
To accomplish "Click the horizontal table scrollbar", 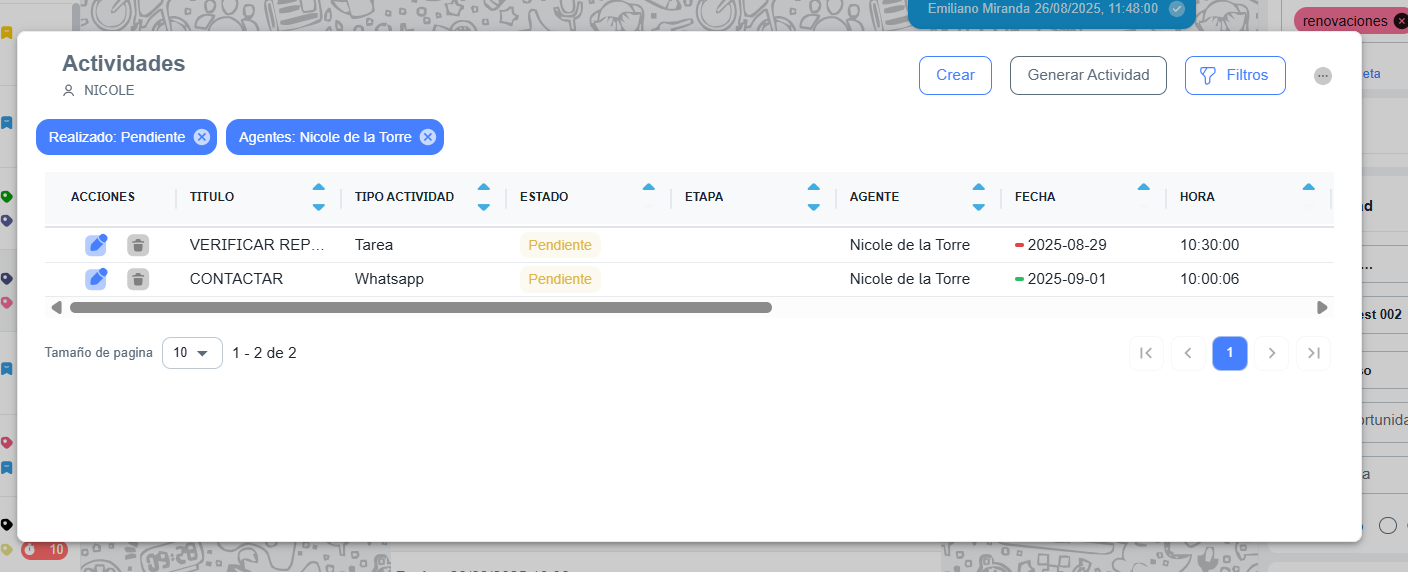I will [x=420, y=308].
